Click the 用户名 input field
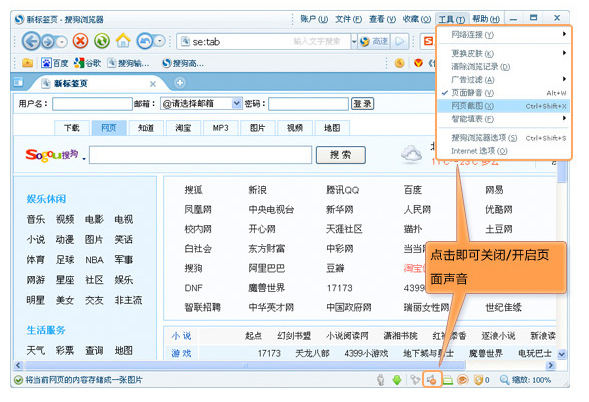 [x=92, y=104]
